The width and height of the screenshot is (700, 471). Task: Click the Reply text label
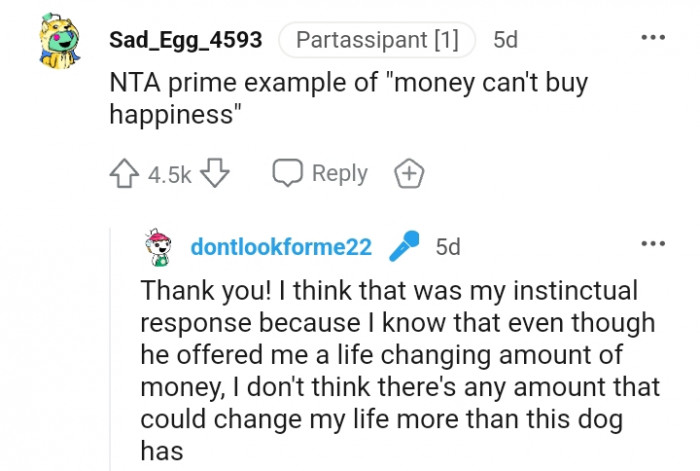point(340,173)
